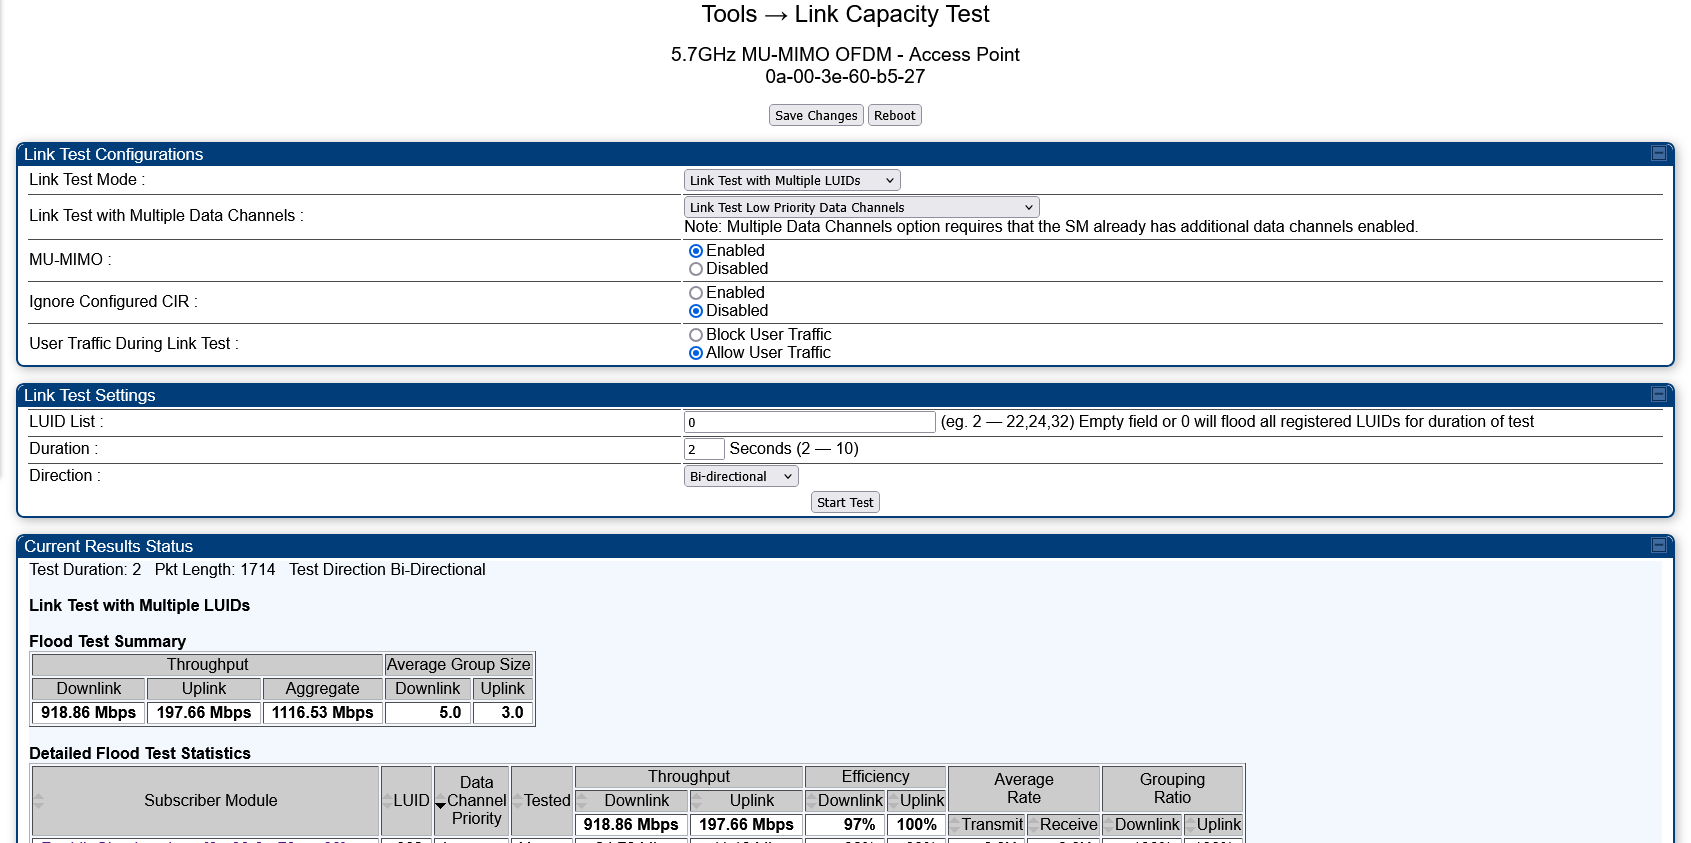Disable MU-MIMO radio option
The image size is (1691, 843).
pyautogui.click(x=696, y=269)
